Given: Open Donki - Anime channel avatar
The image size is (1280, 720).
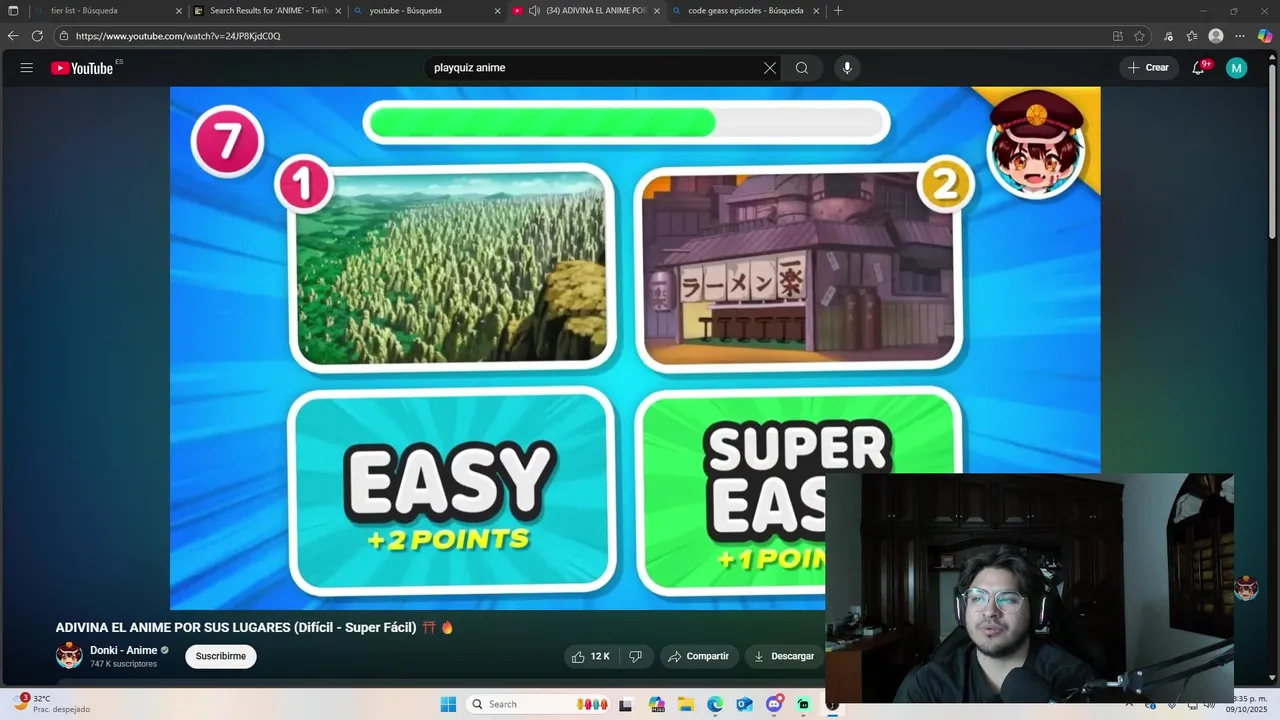Looking at the screenshot, I should [69, 656].
